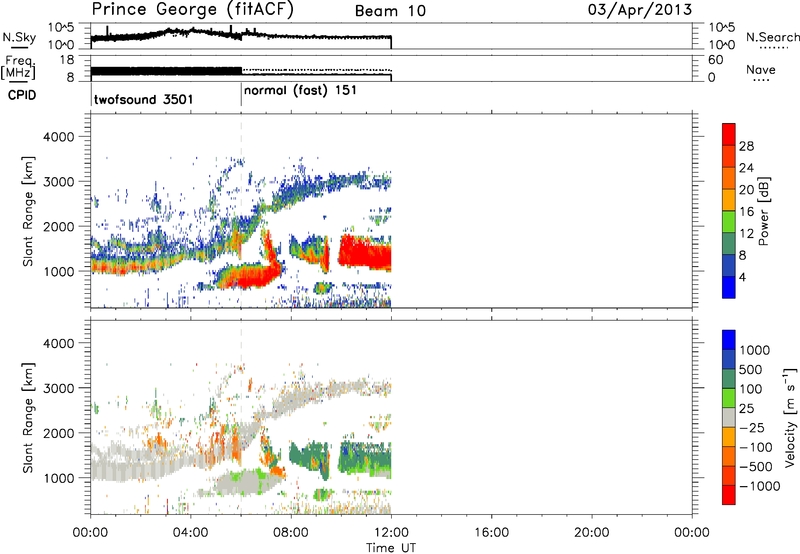
Task: Click the '04:00' time tick label
Action: point(190,533)
